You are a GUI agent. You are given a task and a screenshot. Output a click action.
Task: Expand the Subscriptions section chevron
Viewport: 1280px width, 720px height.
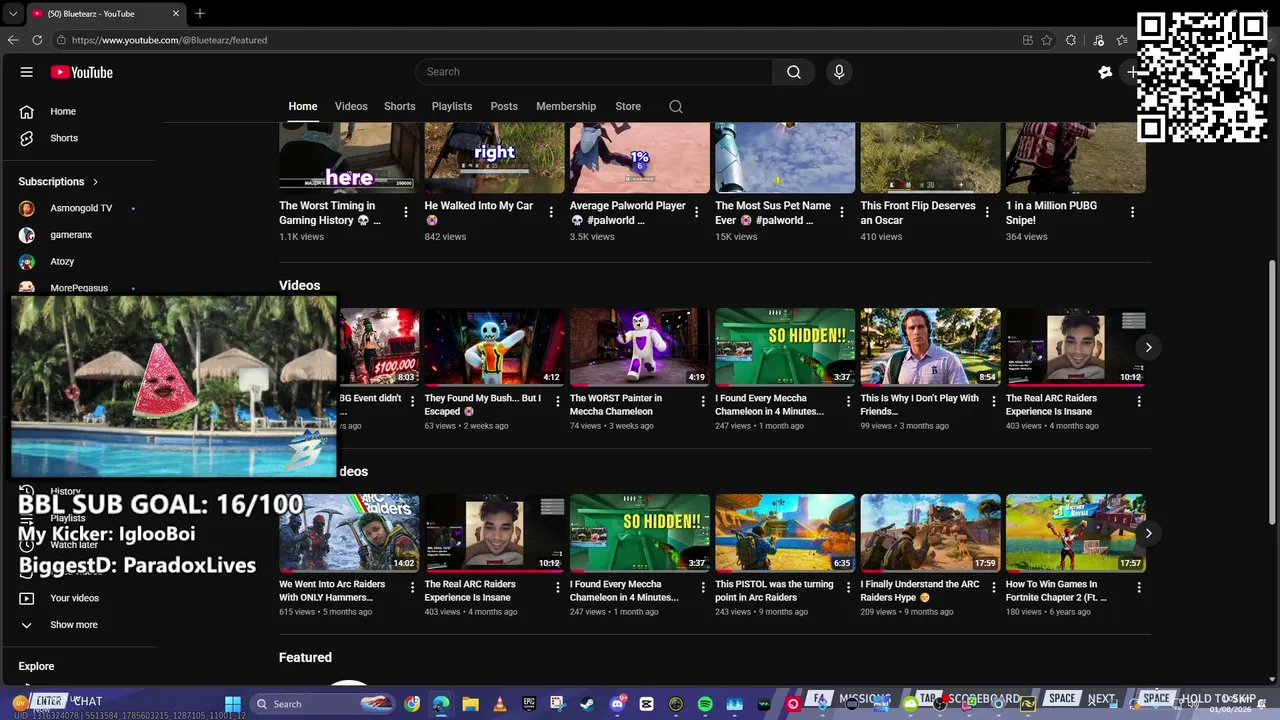click(95, 182)
